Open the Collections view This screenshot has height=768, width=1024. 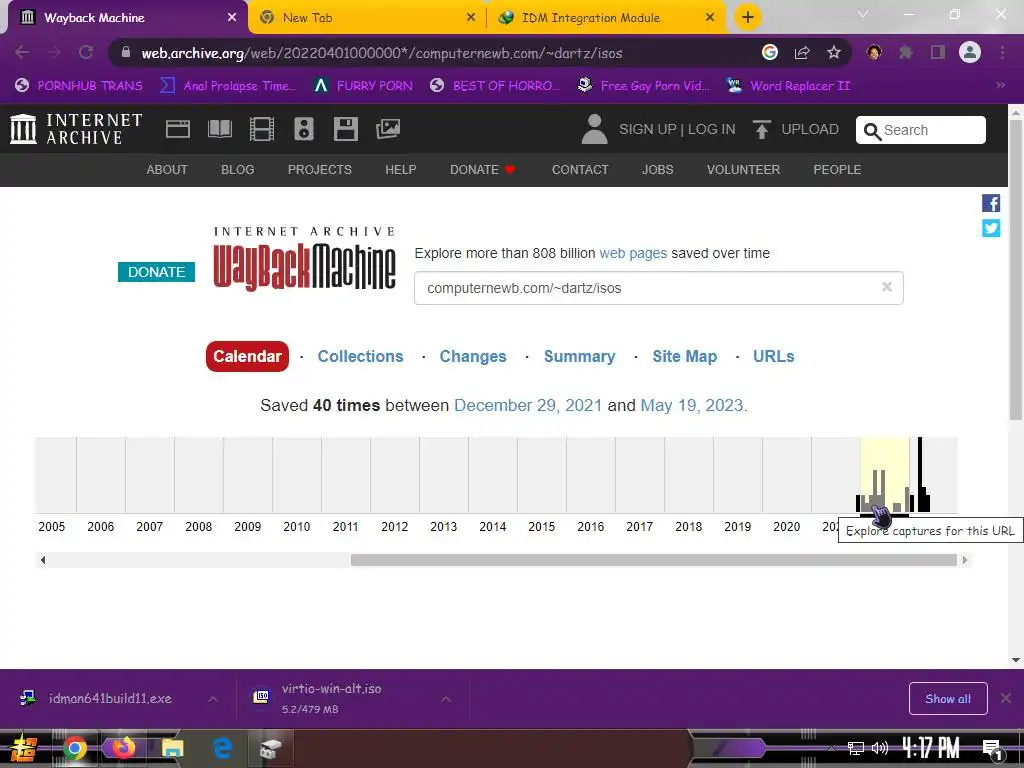360,356
